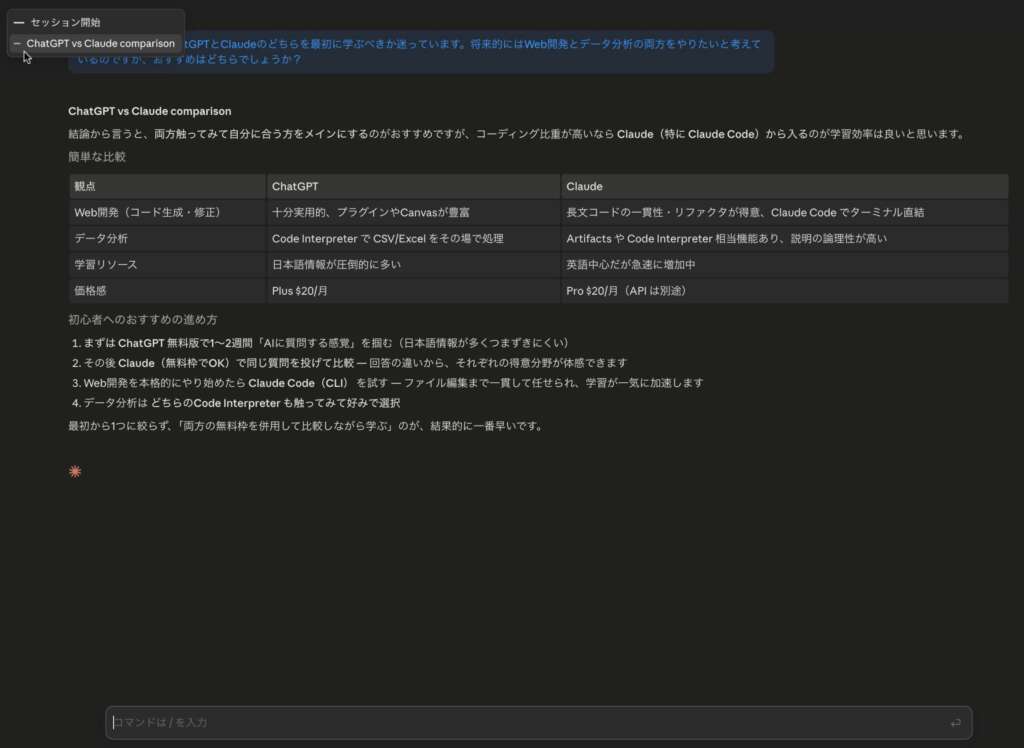
Task: Click the summary paragraph starting 結論から言うと
Action: coord(517,134)
